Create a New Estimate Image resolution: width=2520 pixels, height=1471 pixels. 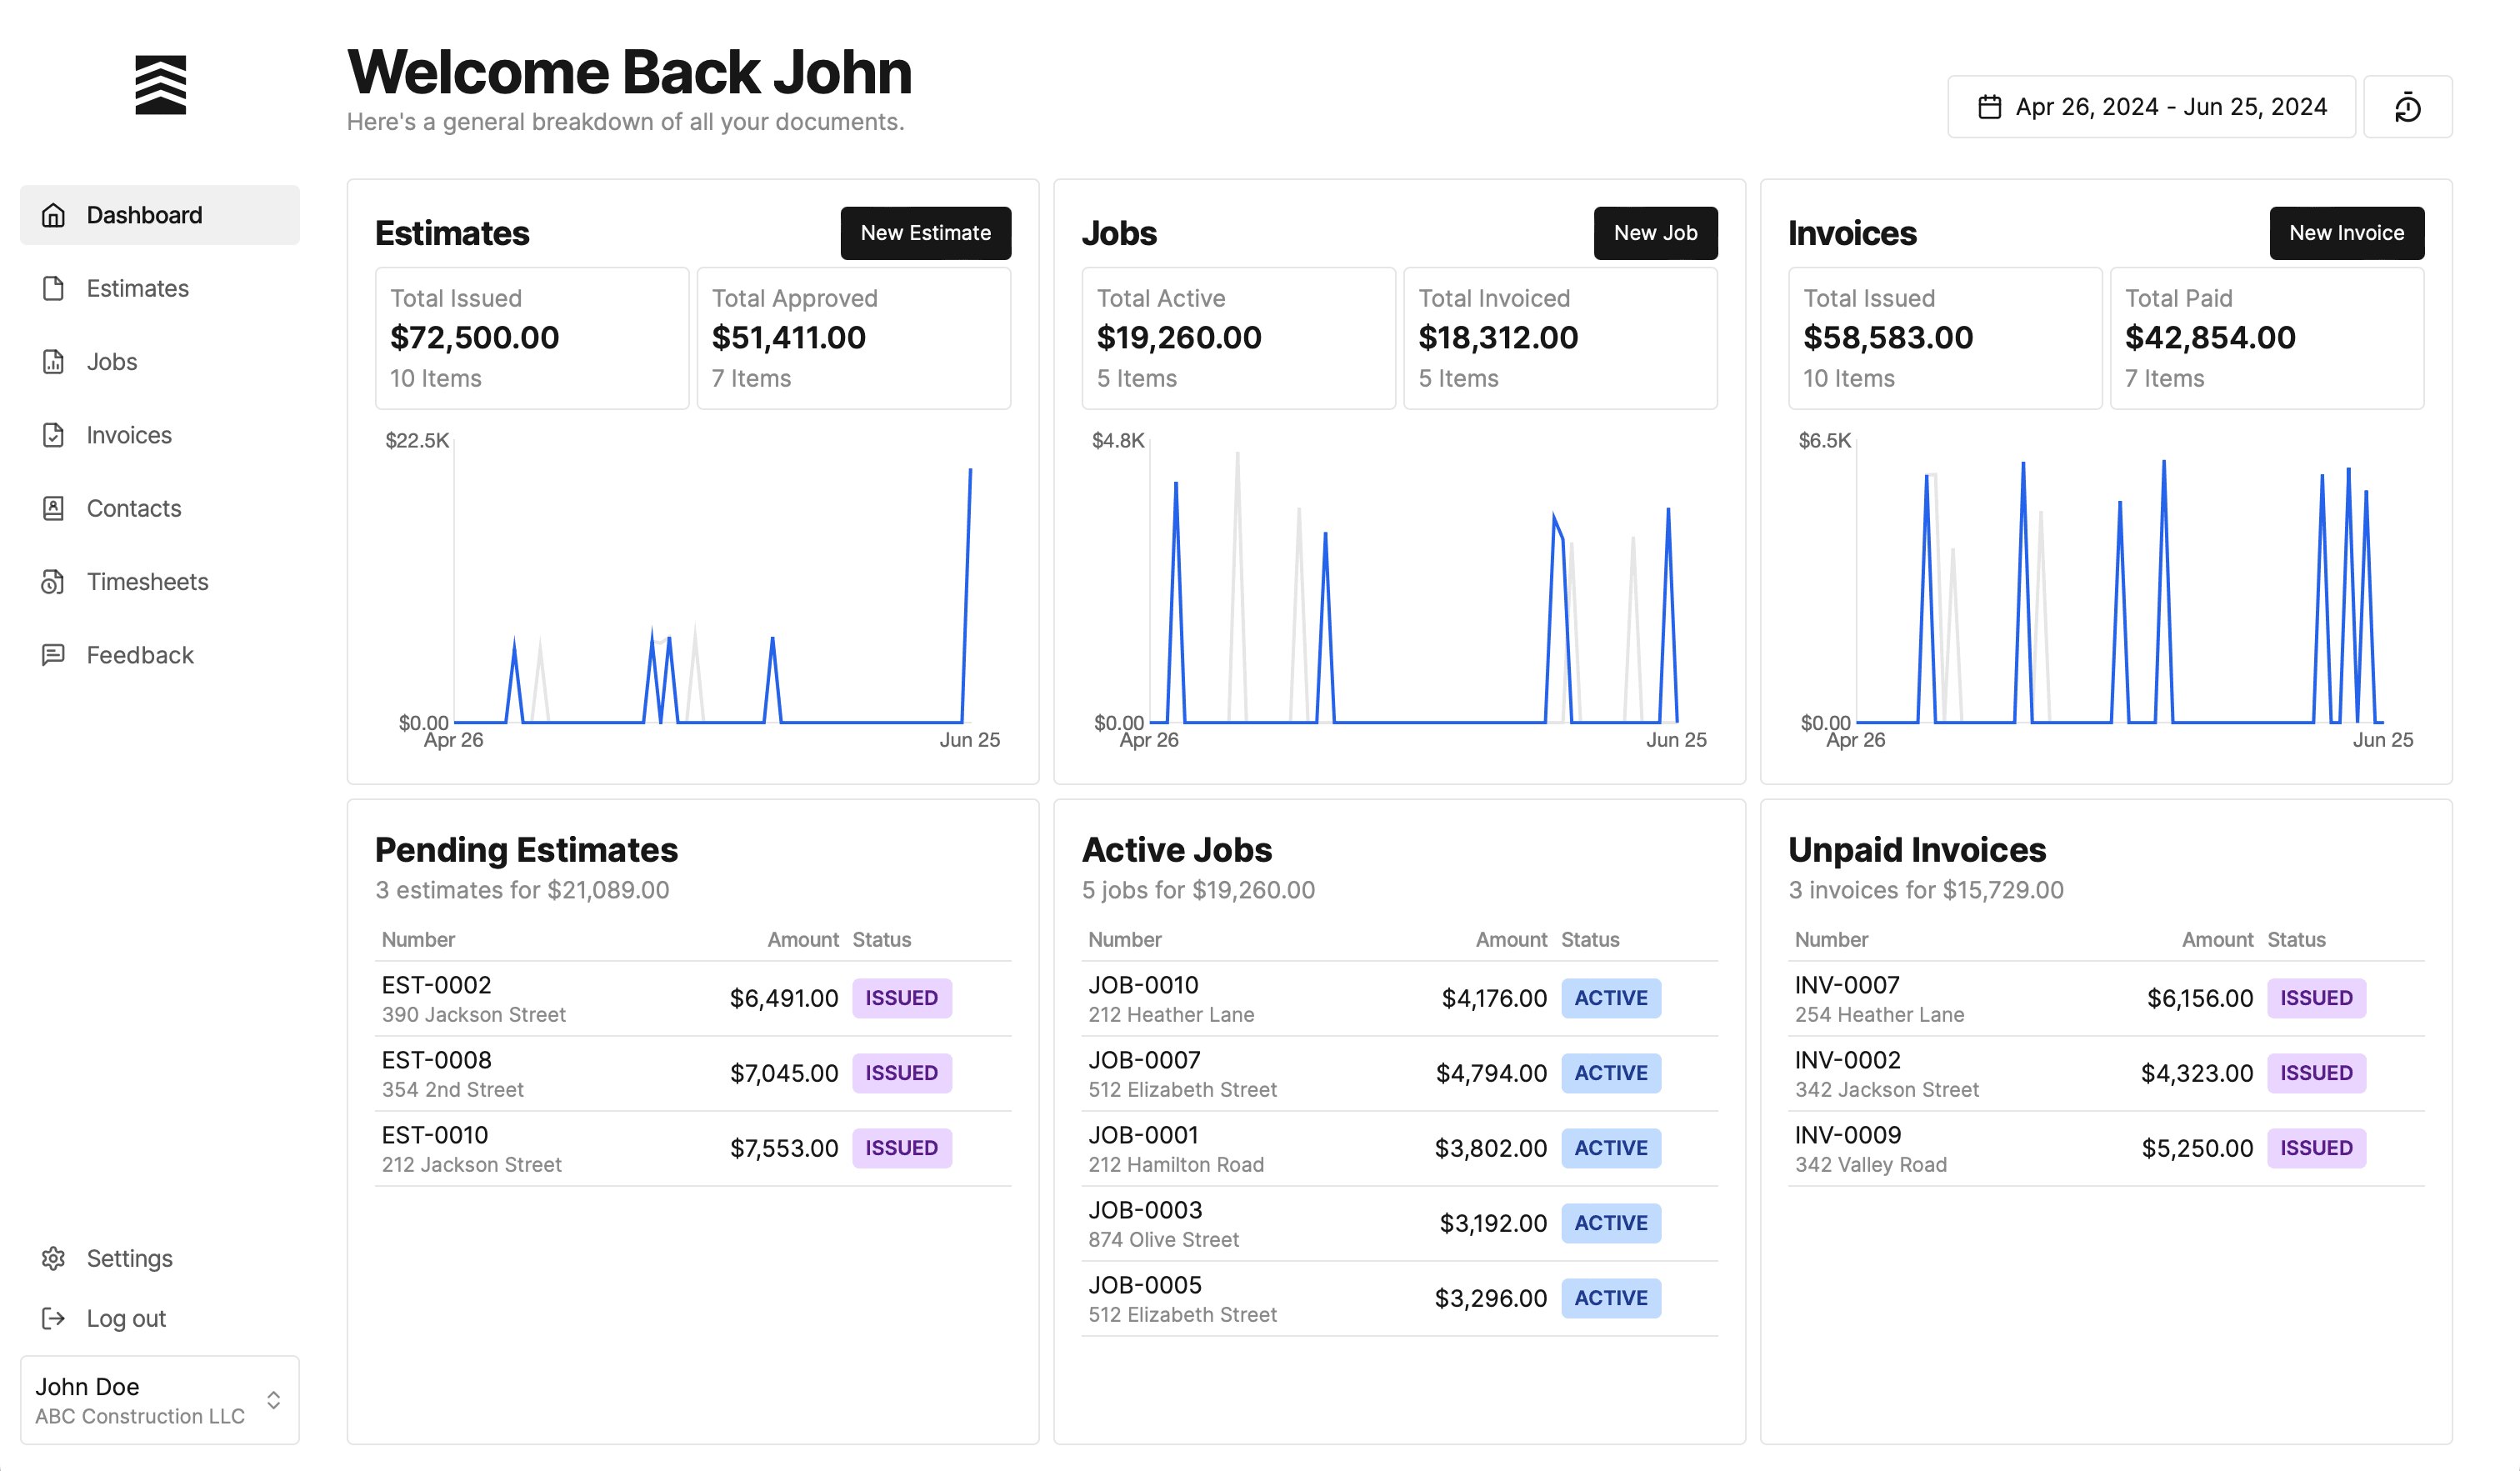click(925, 233)
